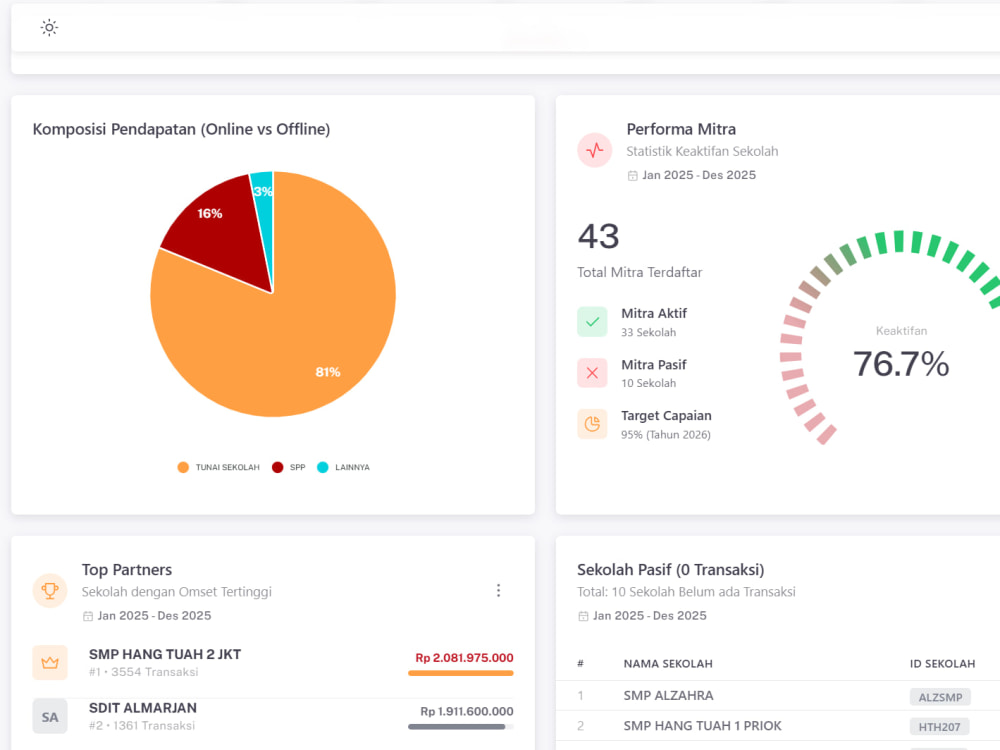Click the NAMA SEKOLAH column header
1000x750 pixels.
coord(668,664)
